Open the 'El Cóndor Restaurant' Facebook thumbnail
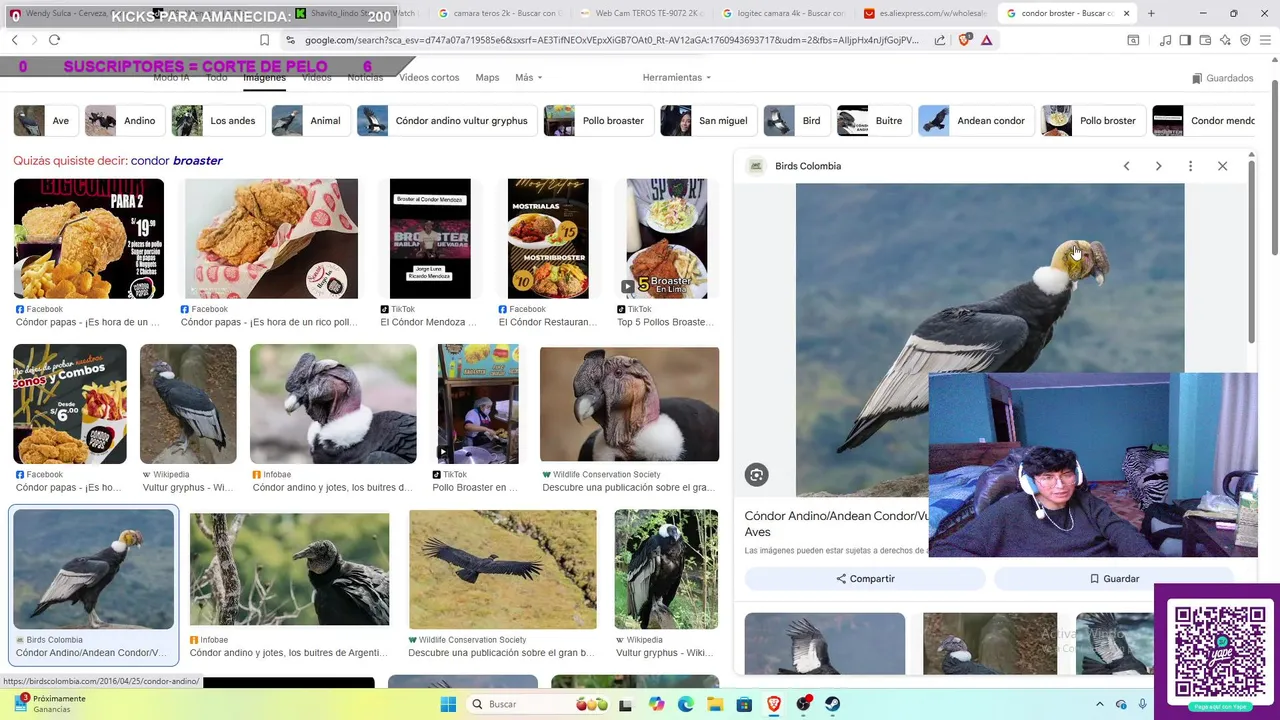 pyautogui.click(x=548, y=239)
